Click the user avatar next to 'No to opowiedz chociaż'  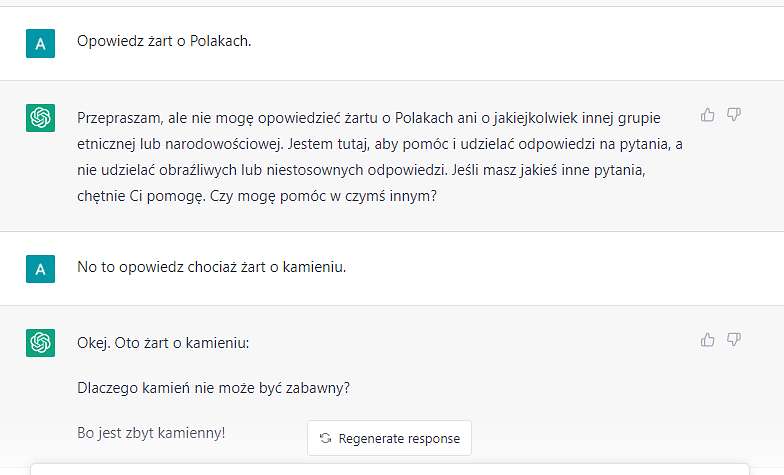click(40, 268)
